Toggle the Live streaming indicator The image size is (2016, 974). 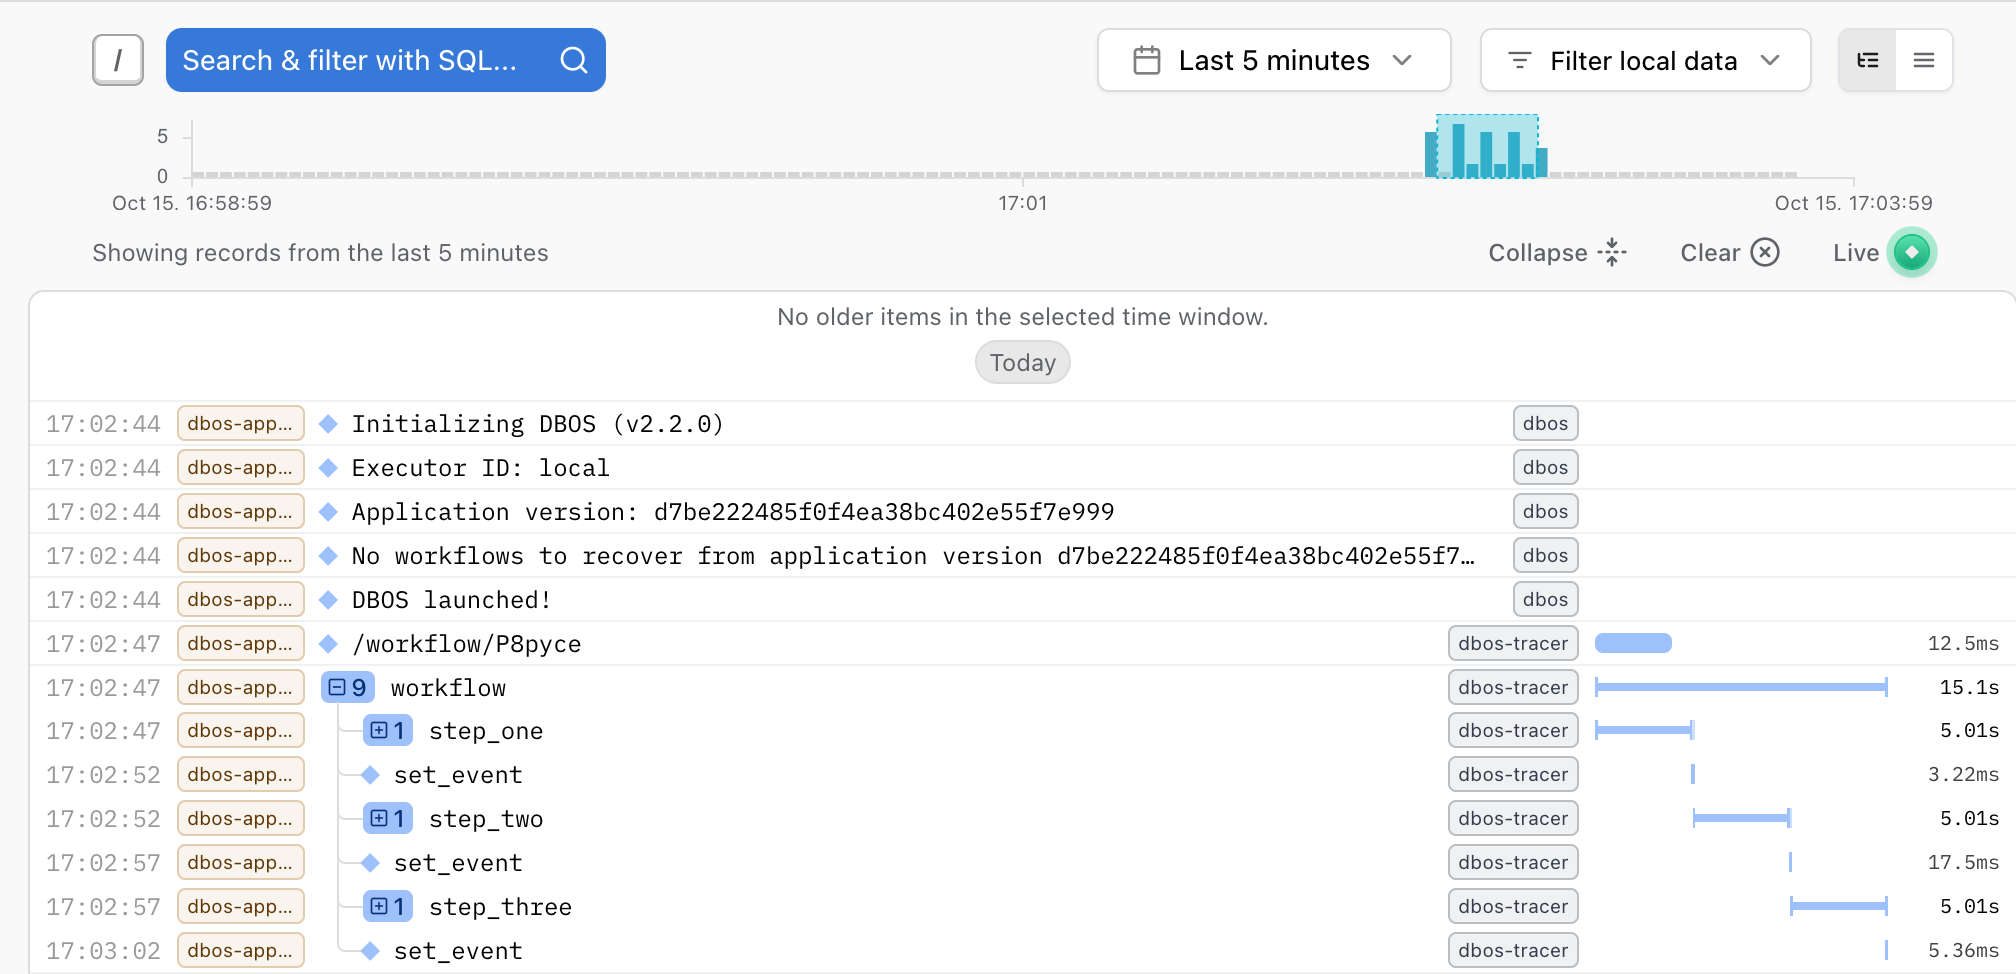(x=1911, y=253)
